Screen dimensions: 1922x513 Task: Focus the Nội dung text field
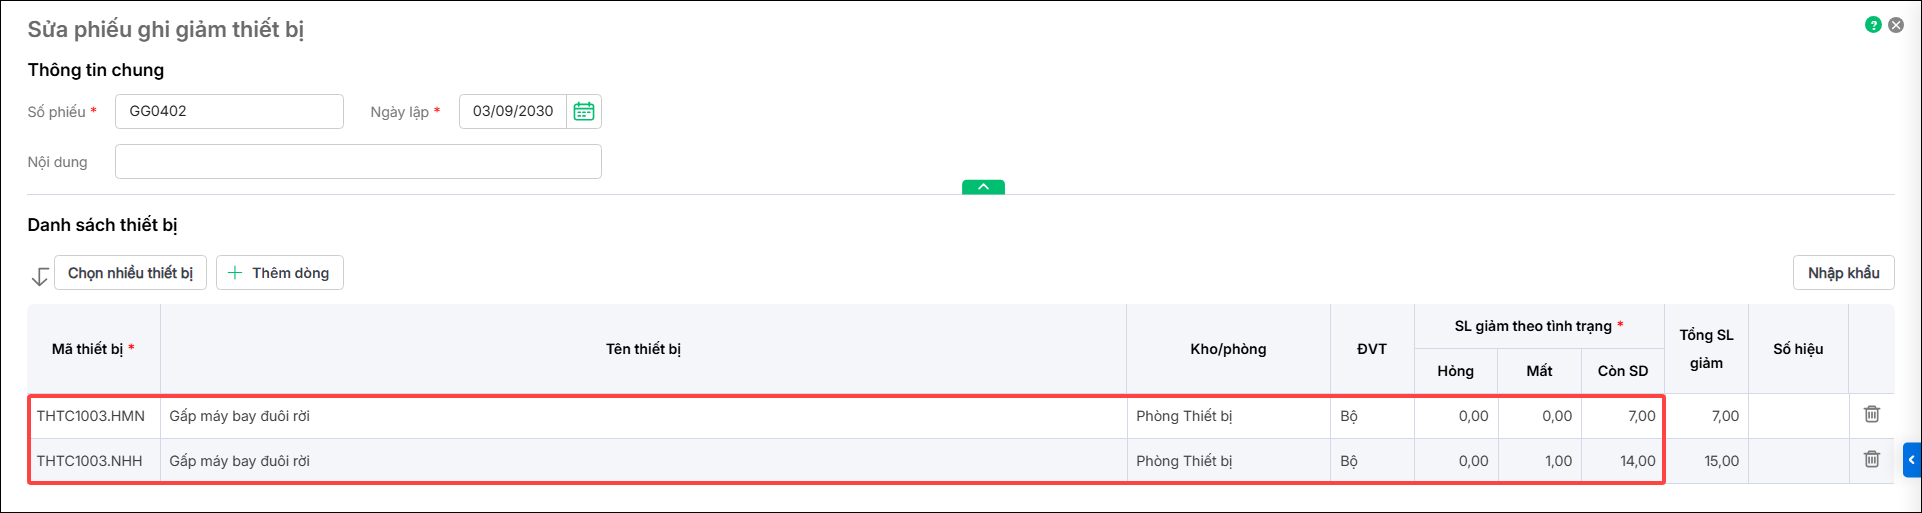pos(358,161)
